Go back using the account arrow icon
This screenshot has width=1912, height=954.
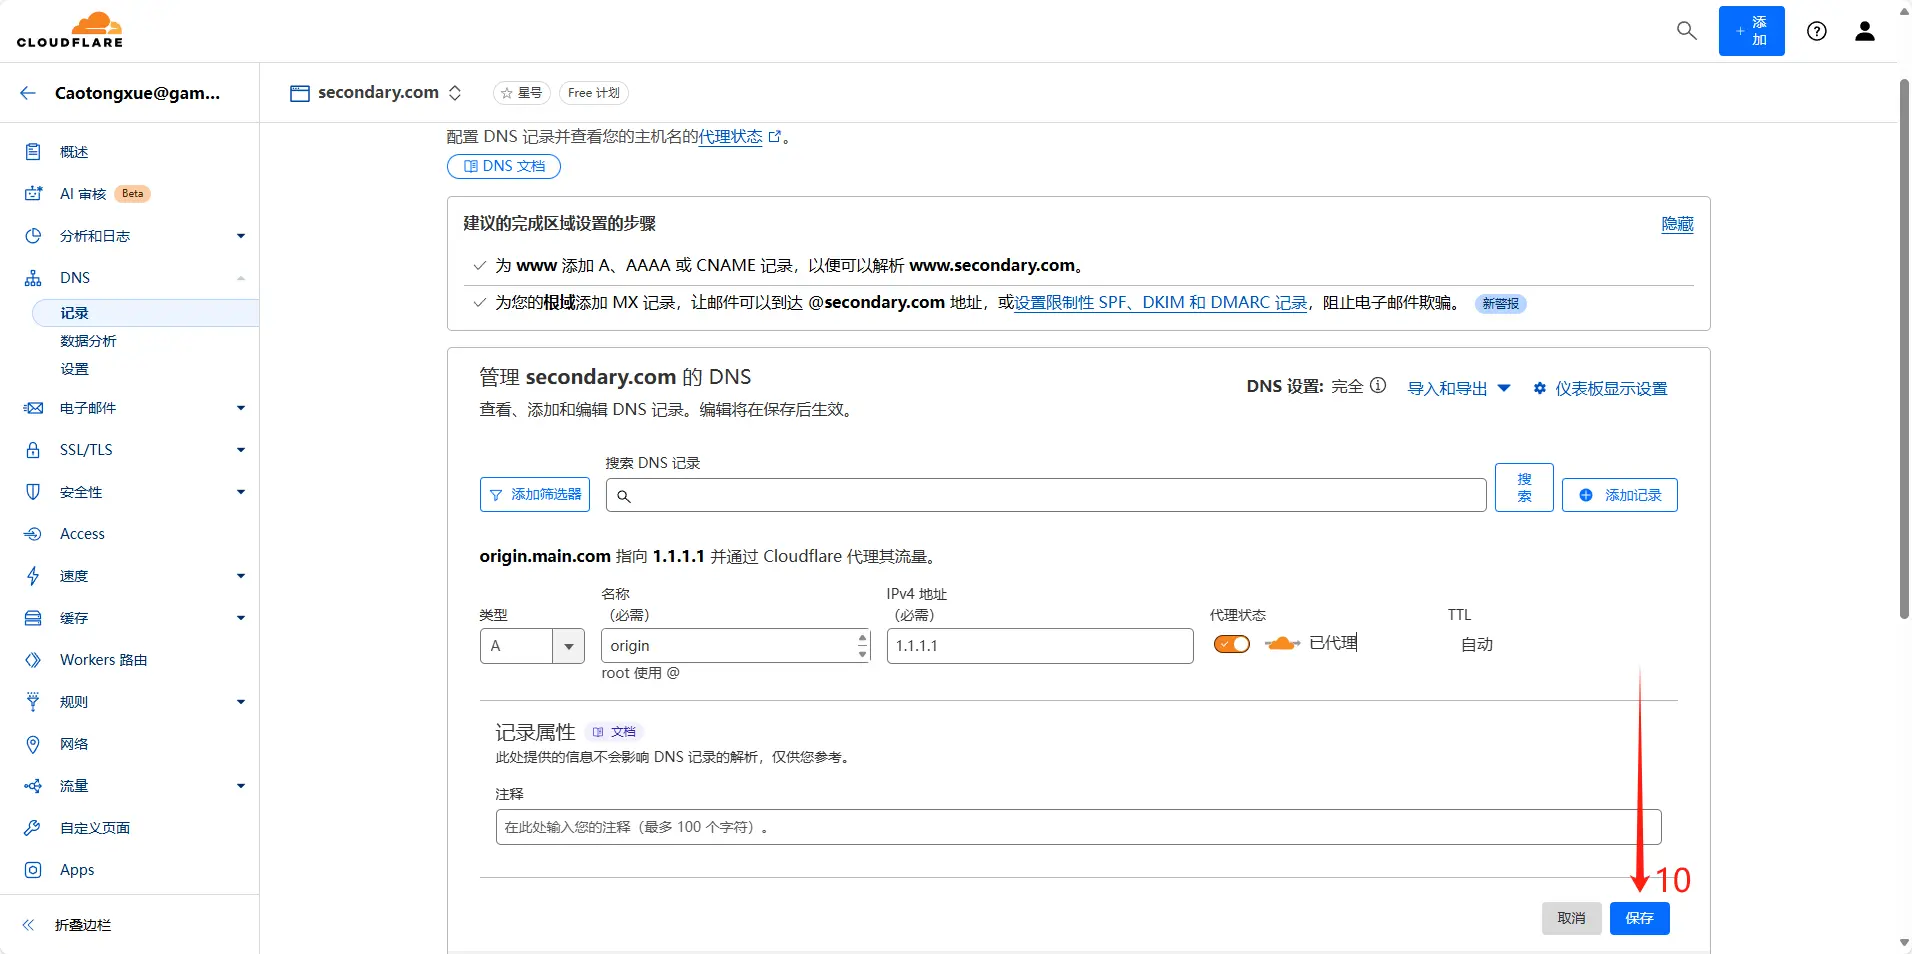28,93
